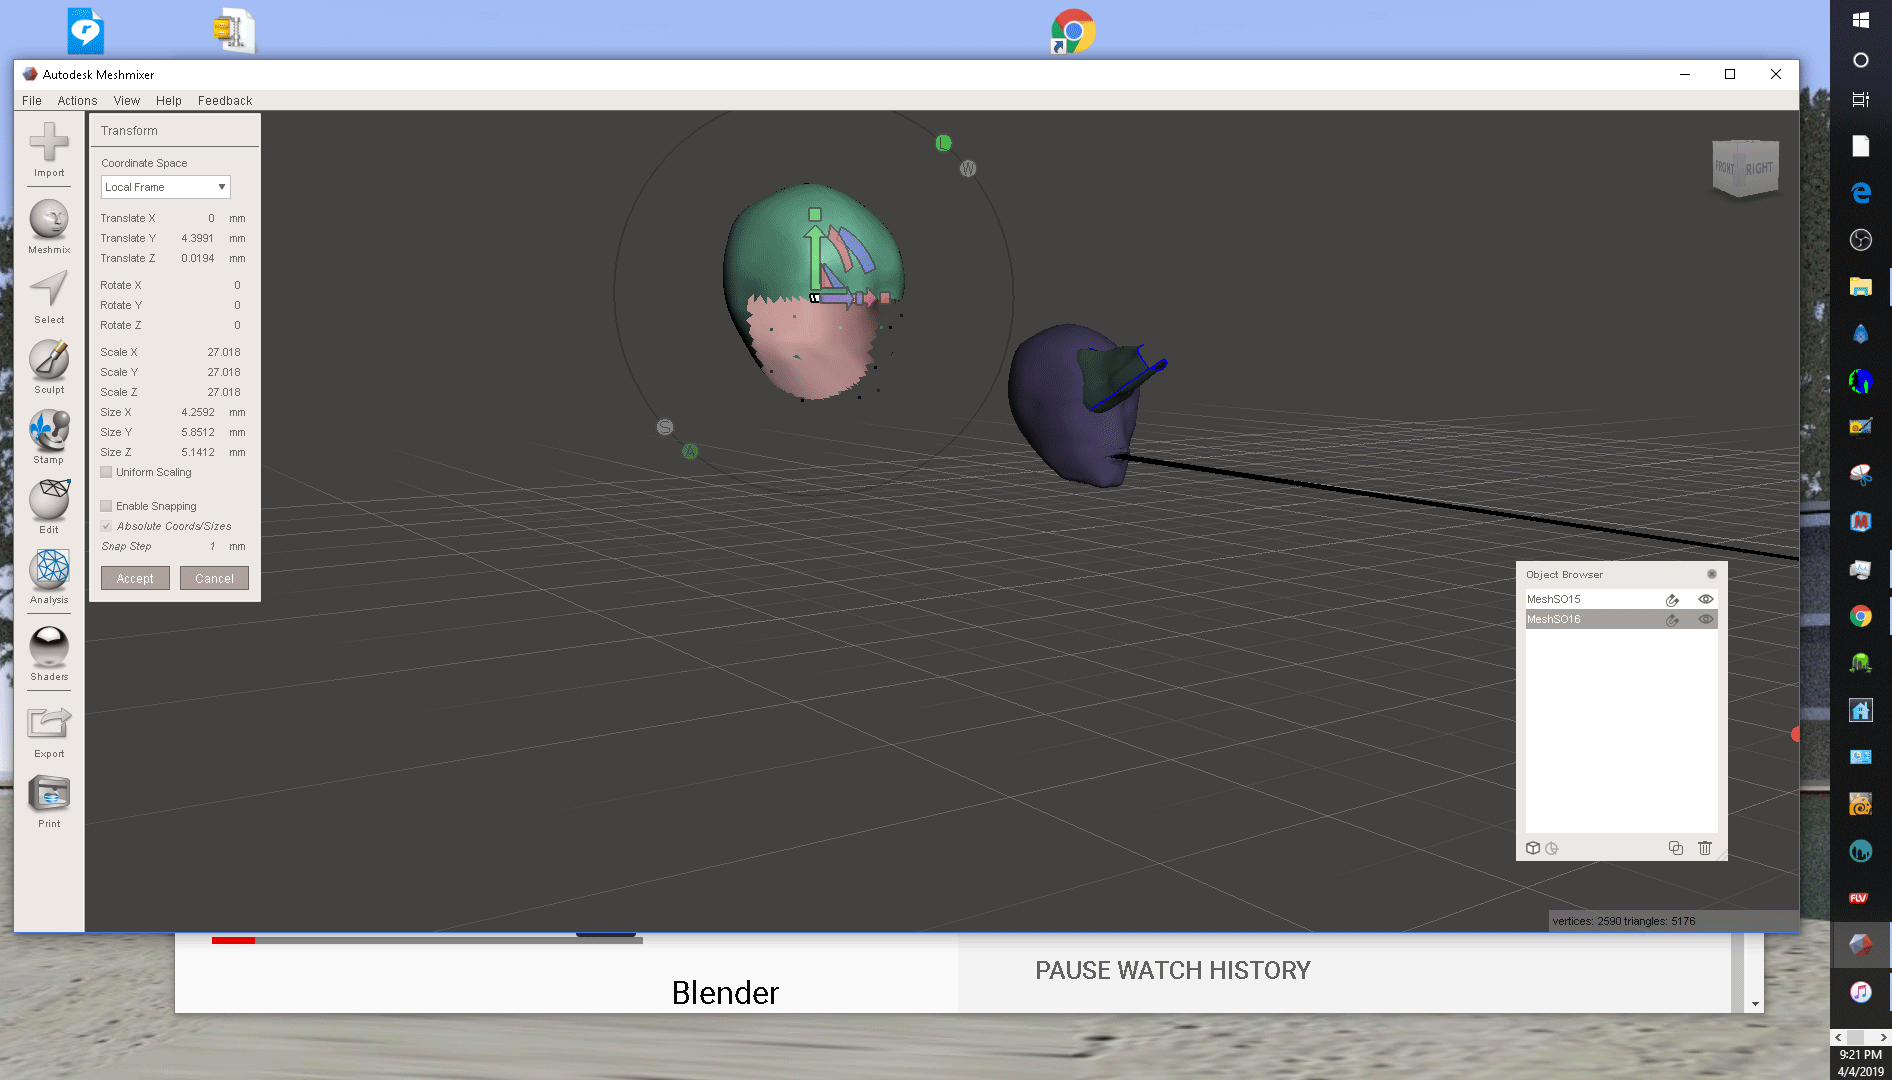
Task: Activate the Sculpt tool
Action: [x=48, y=364]
